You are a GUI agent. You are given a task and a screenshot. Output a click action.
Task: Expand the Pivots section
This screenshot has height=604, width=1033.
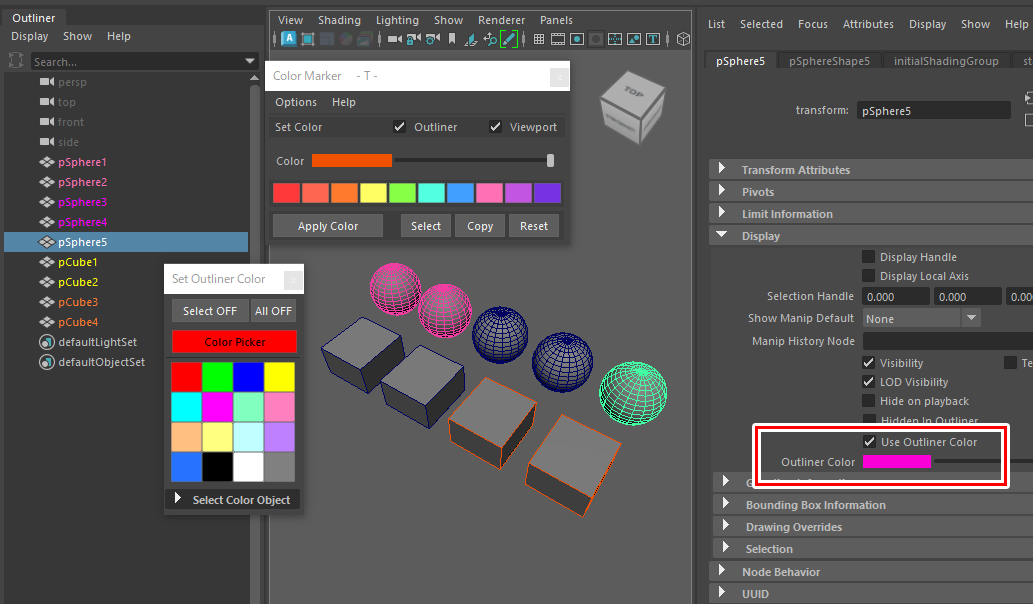tap(722, 191)
